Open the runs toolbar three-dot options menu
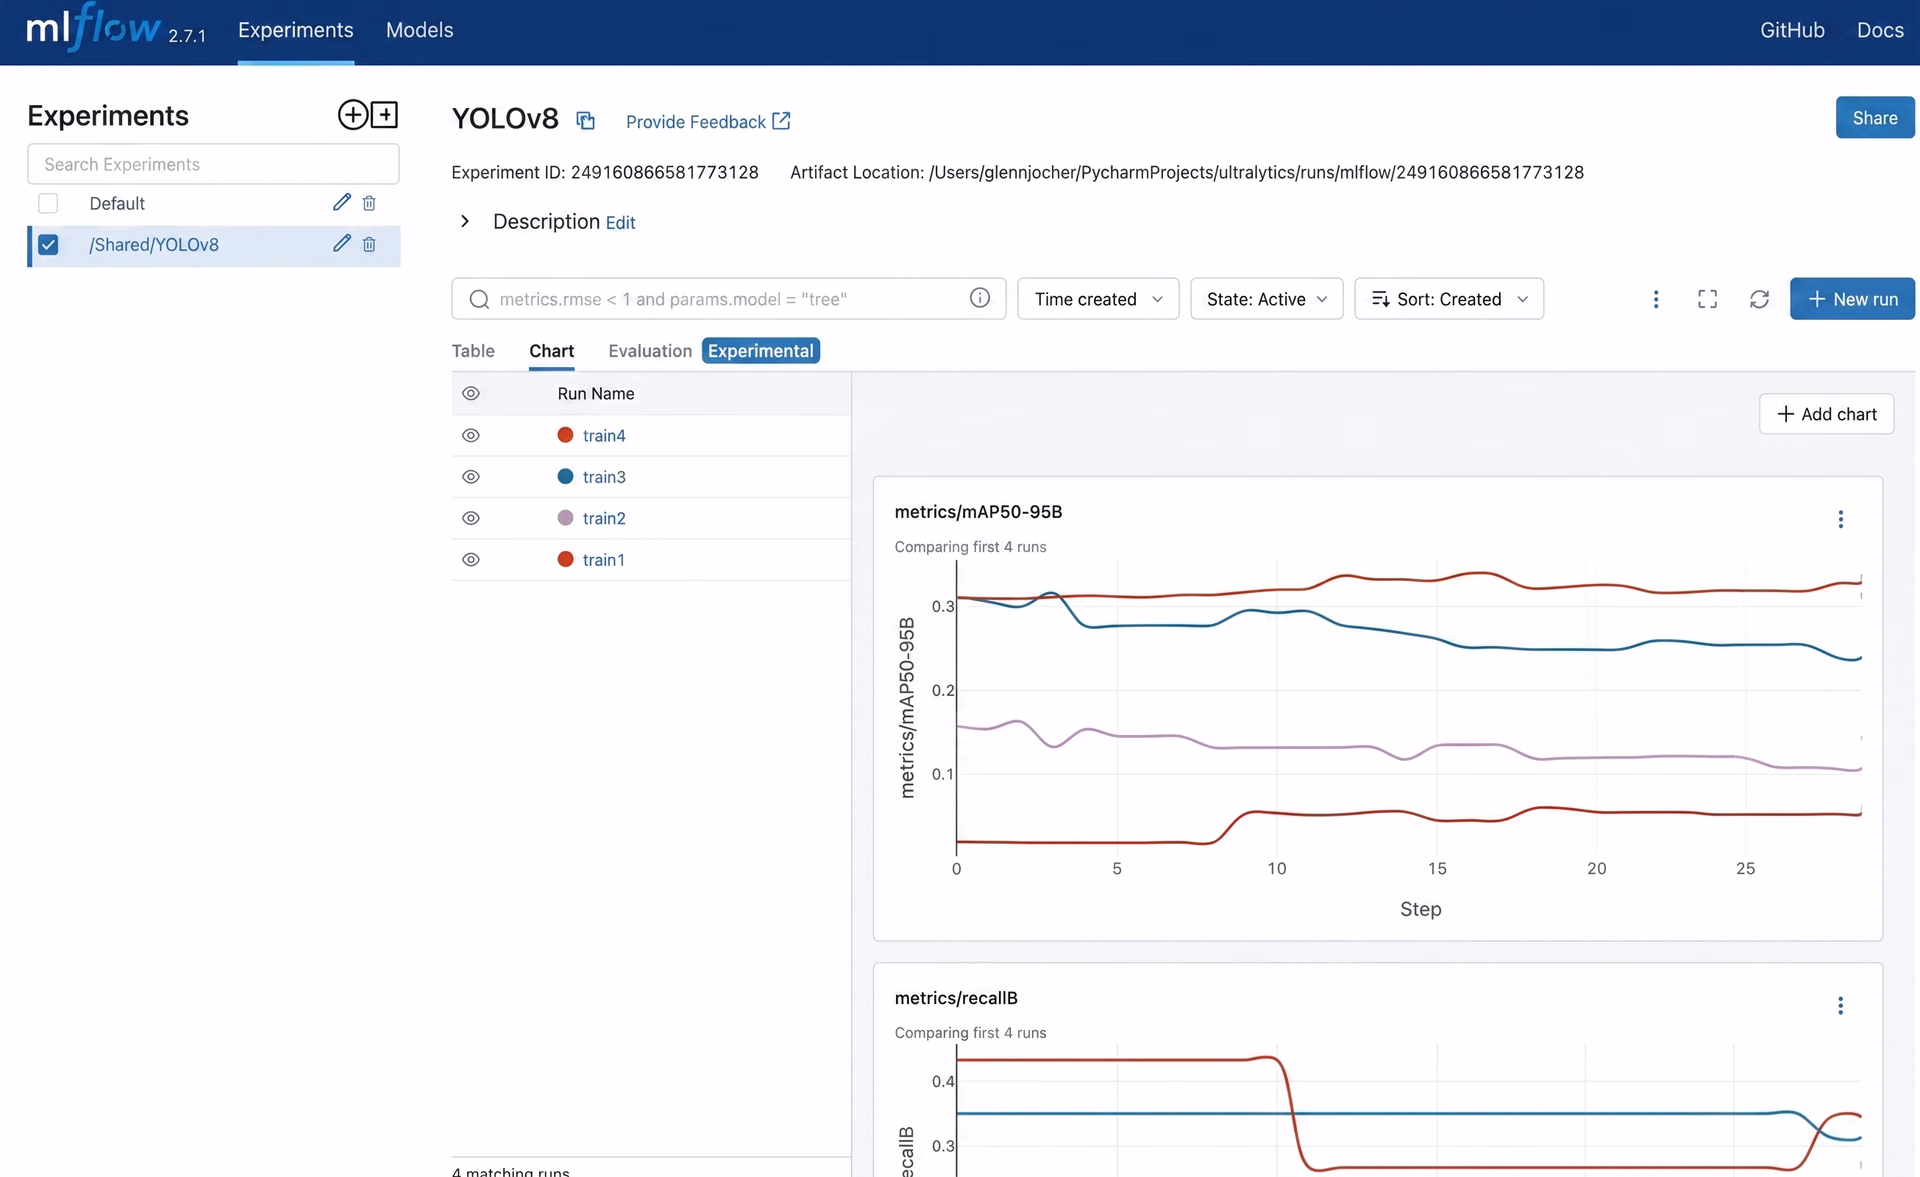 [x=1656, y=299]
